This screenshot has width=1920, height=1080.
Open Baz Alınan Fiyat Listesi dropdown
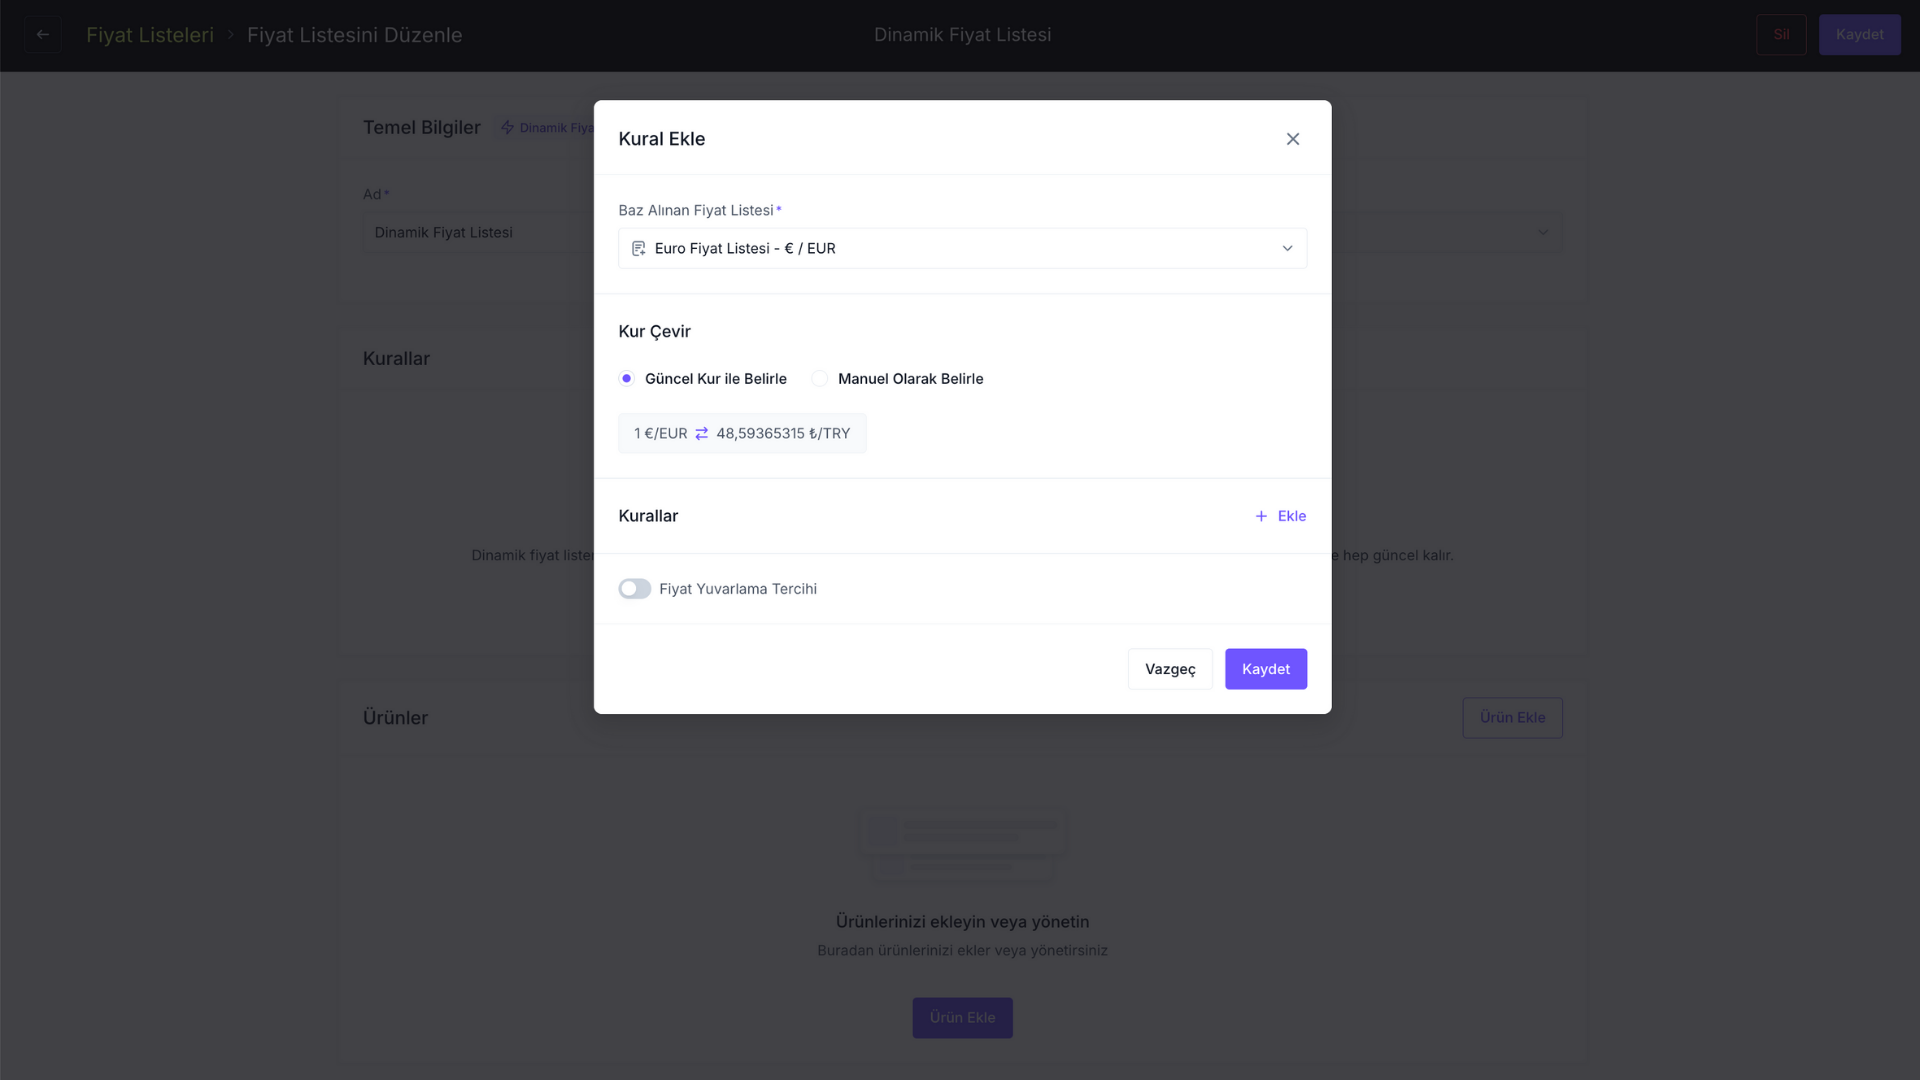[962, 248]
